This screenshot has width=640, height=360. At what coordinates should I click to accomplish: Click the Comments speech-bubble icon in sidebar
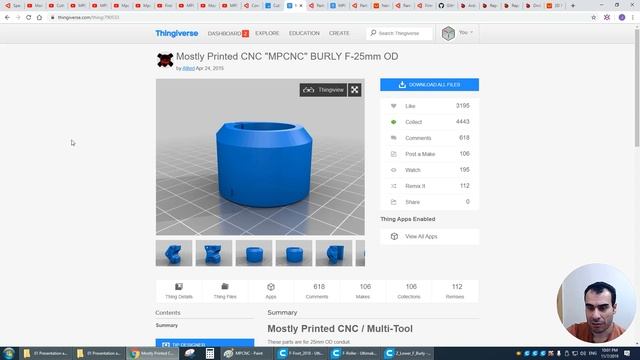point(393,138)
